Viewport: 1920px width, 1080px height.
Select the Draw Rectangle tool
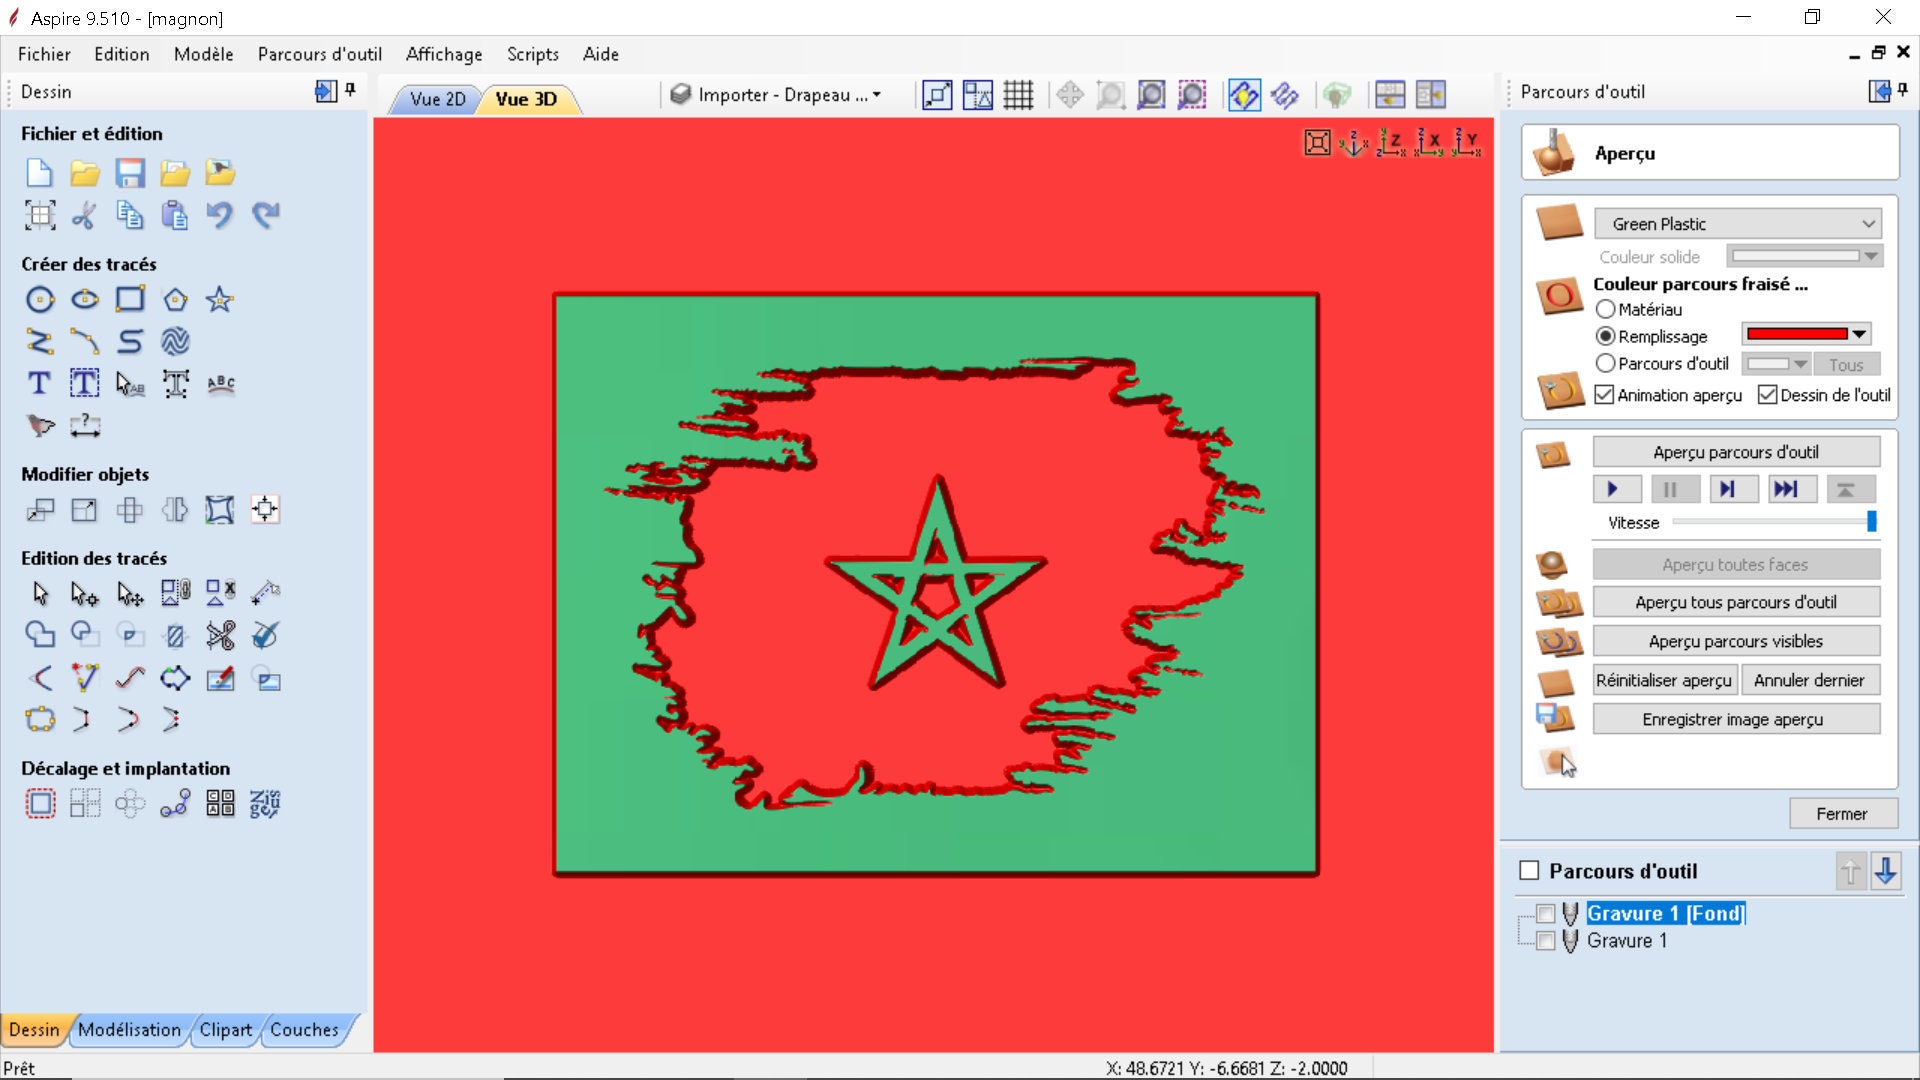coord(130,299)
